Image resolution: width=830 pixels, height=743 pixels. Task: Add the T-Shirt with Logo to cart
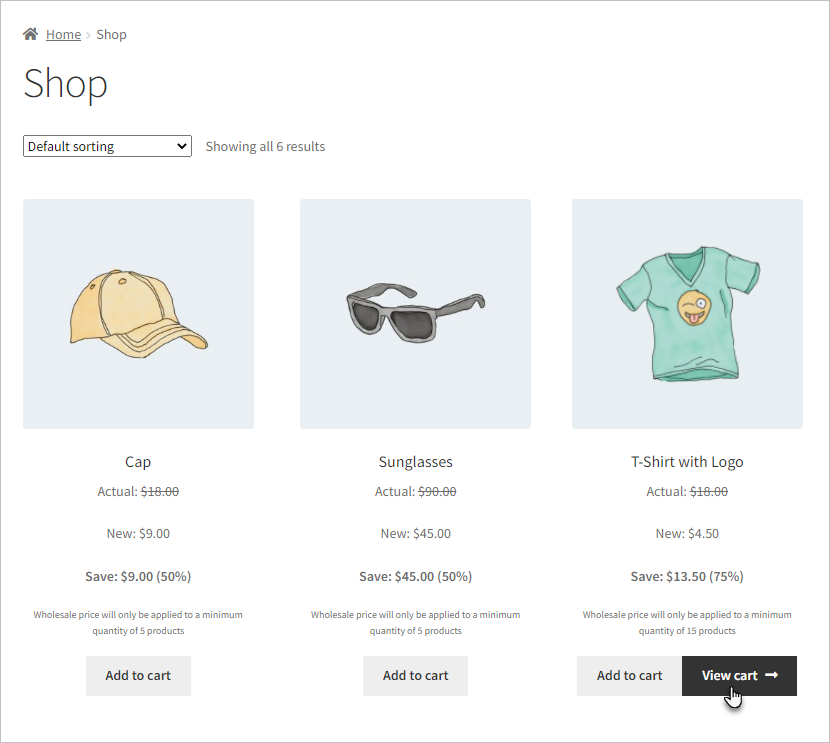(629, 676)
